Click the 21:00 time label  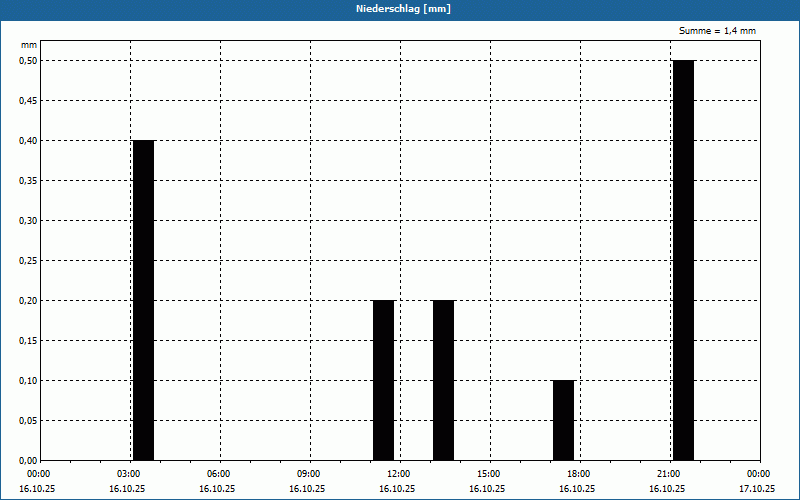670,474
